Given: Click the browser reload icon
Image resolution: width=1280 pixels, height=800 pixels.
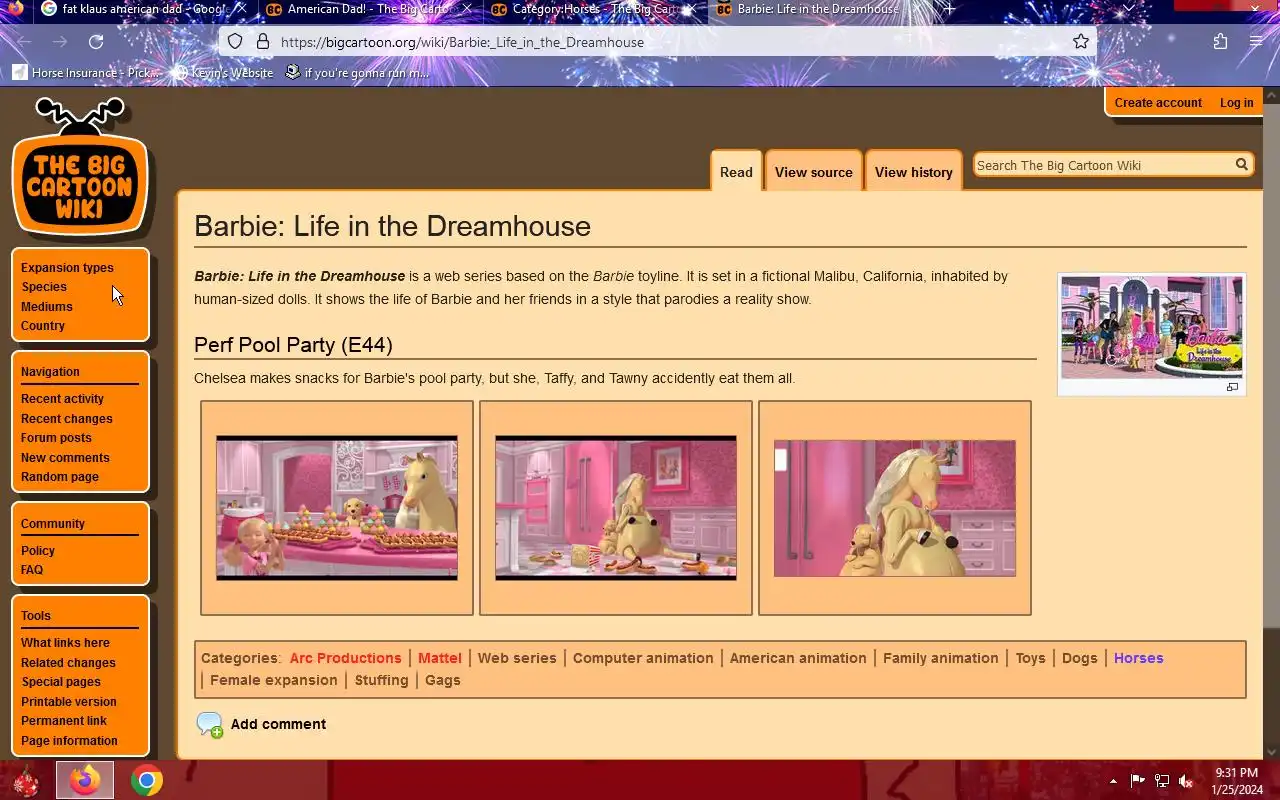Looking at the screenshot, I should pos(96,42).
